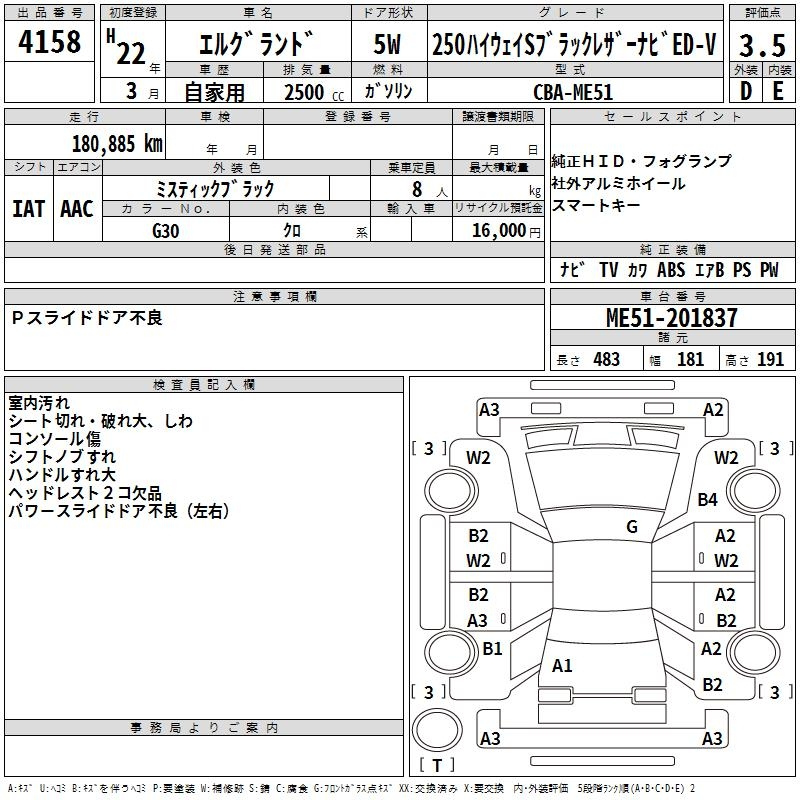Click the ナビ equipment entry

(572, 269)
